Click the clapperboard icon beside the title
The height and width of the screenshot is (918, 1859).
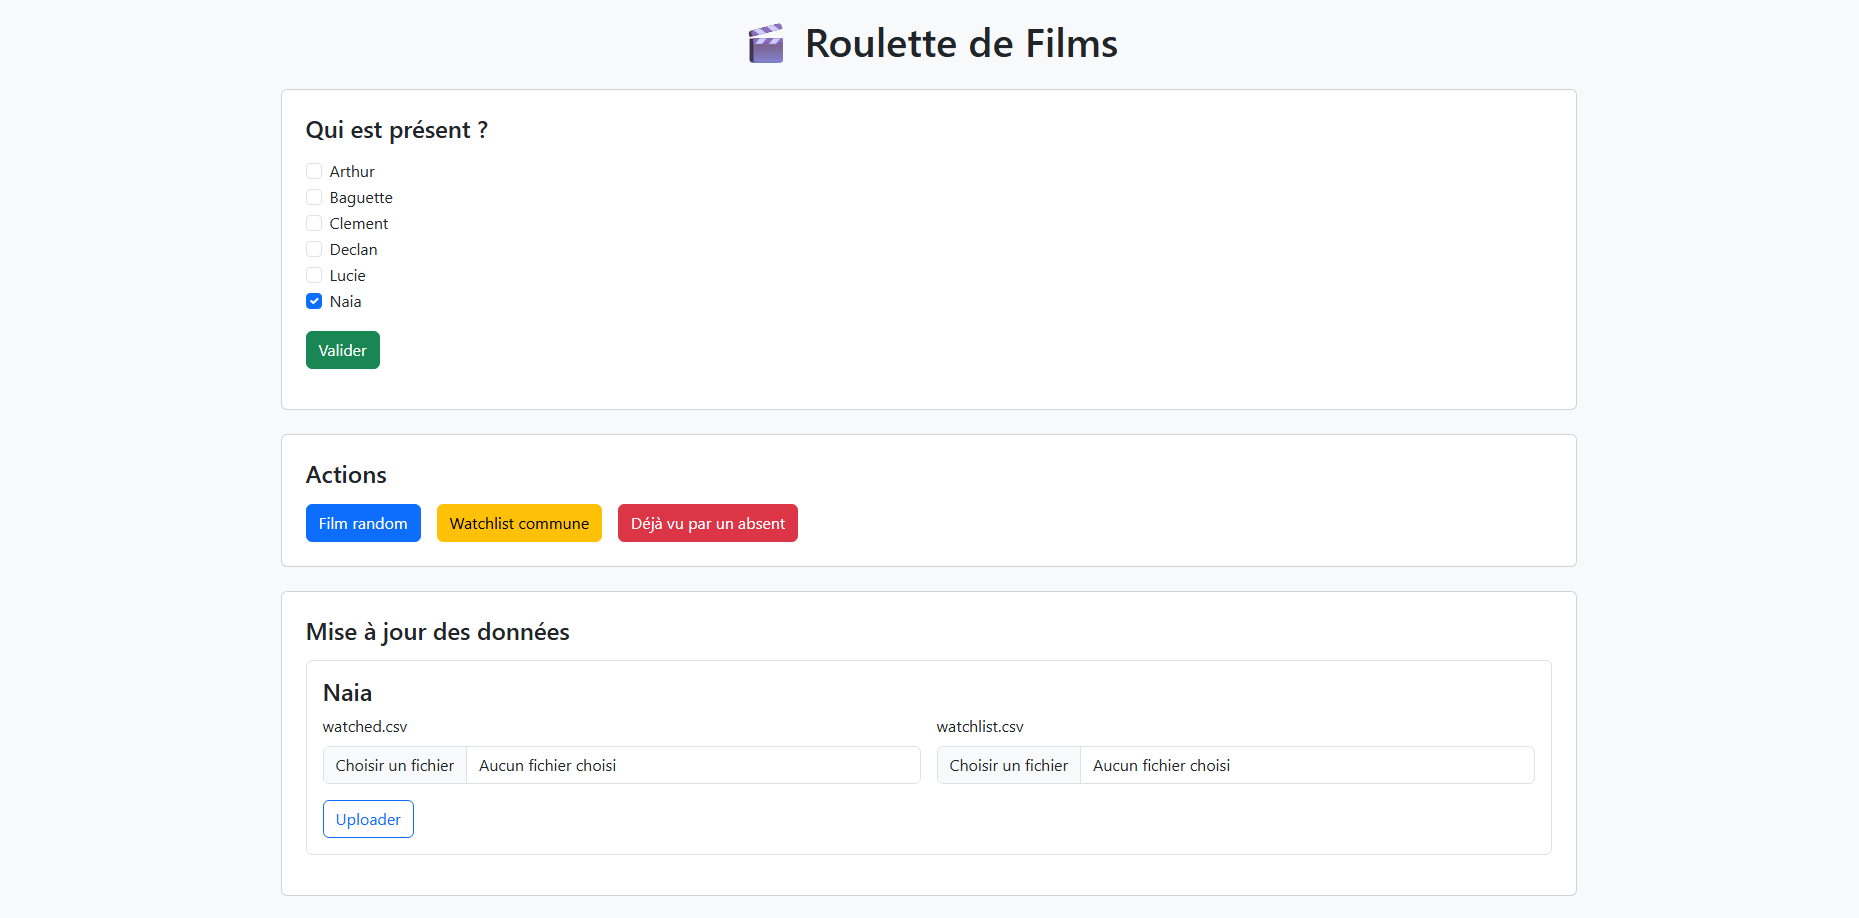(x=766, y=44)
